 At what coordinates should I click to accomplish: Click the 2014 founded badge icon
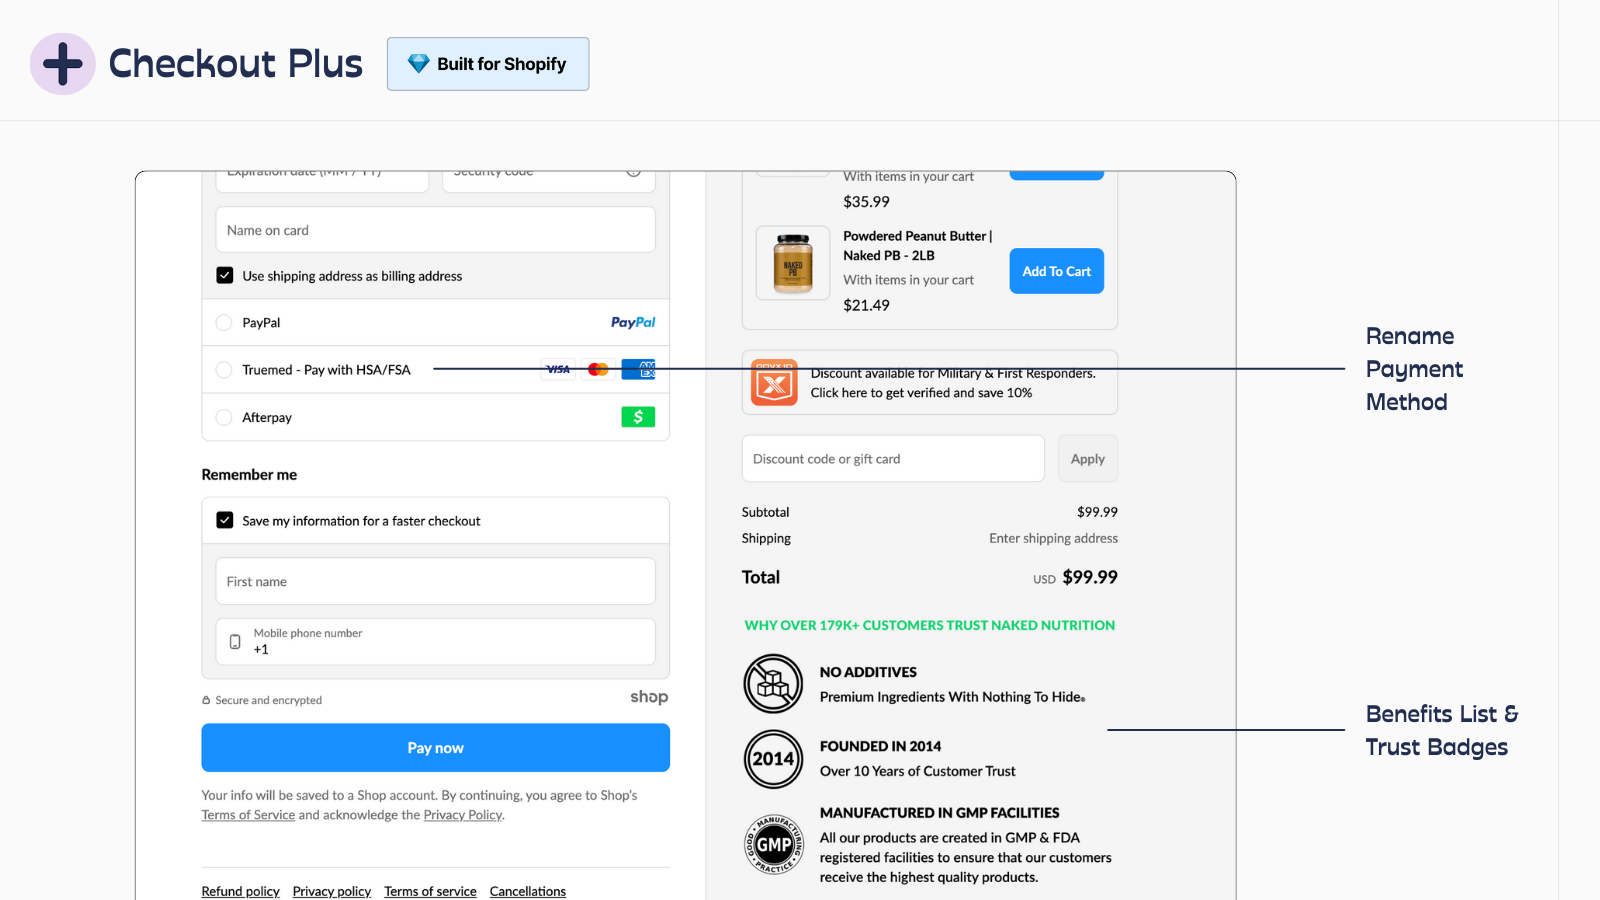[773, 759]
